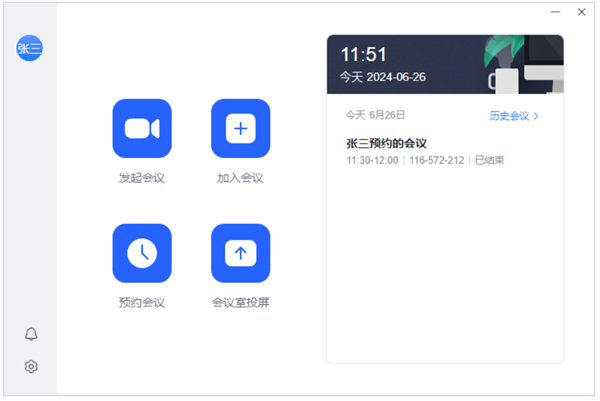600x401 pixels.
Task: Click the 已结束 meeting status
Action: coord(489,160)
